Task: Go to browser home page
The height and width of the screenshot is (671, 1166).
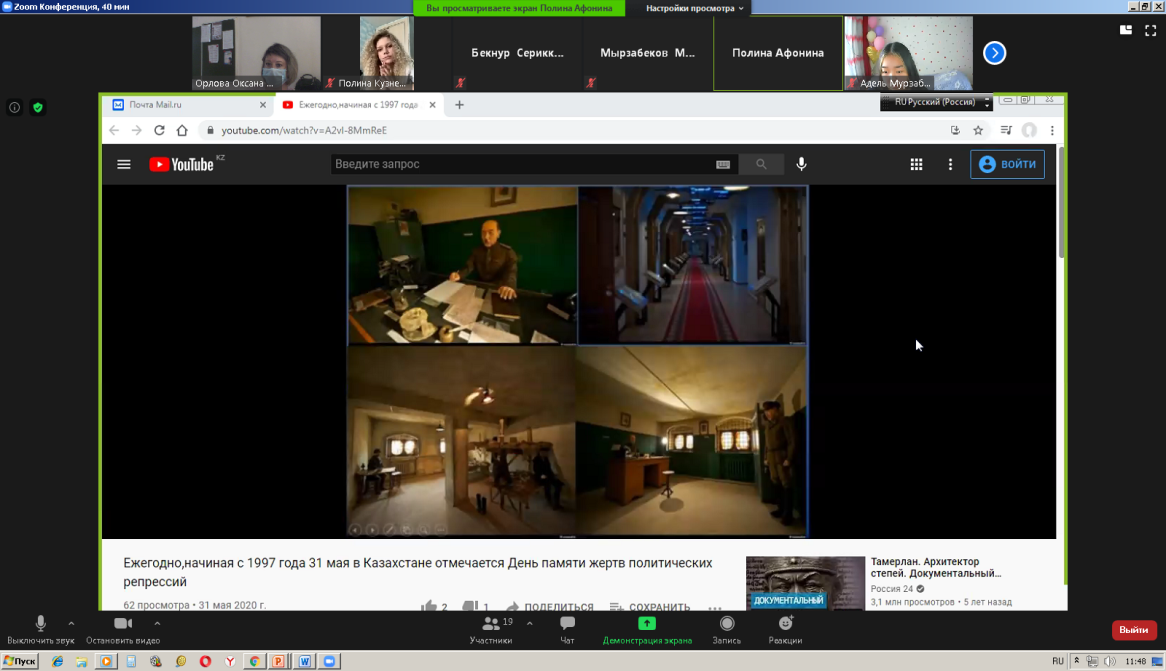Action: tap(182, 130)
